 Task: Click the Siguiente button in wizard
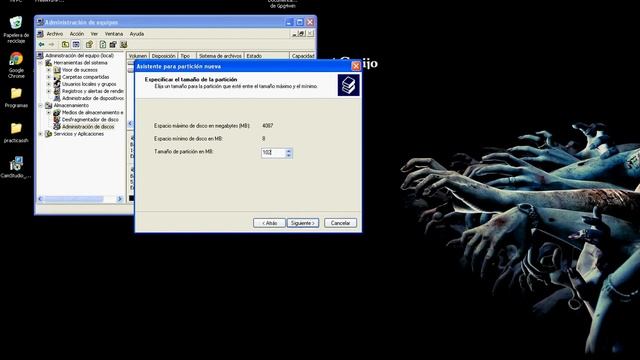tap(303, 223)
